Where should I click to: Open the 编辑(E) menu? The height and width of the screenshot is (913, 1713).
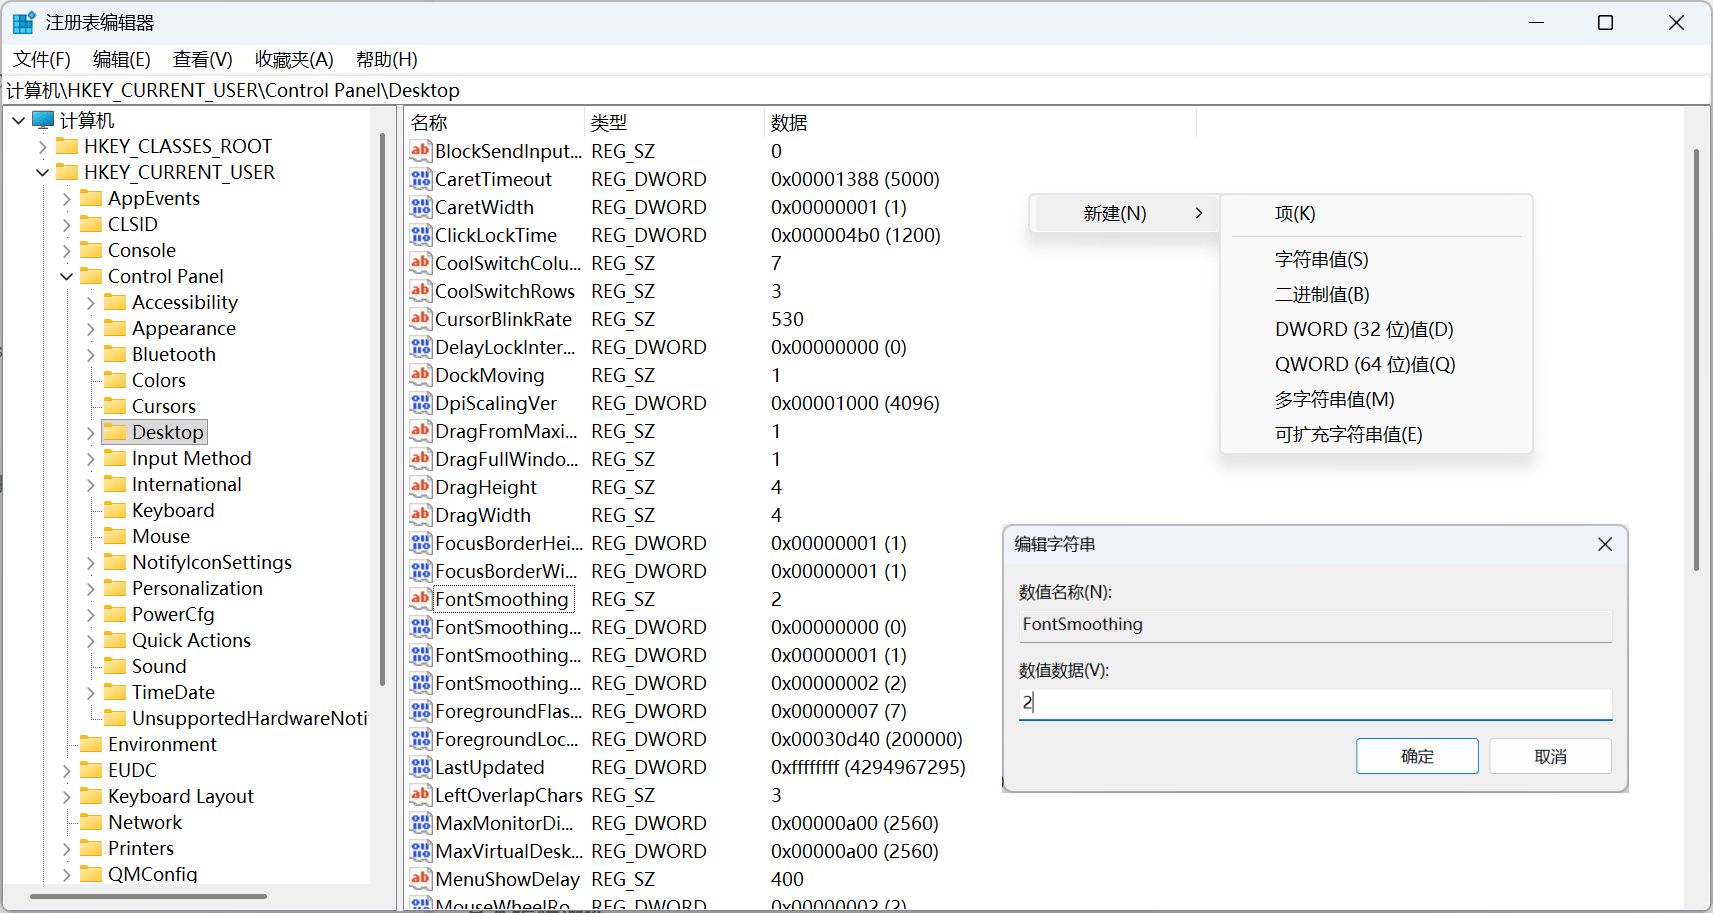click(121, 60)
